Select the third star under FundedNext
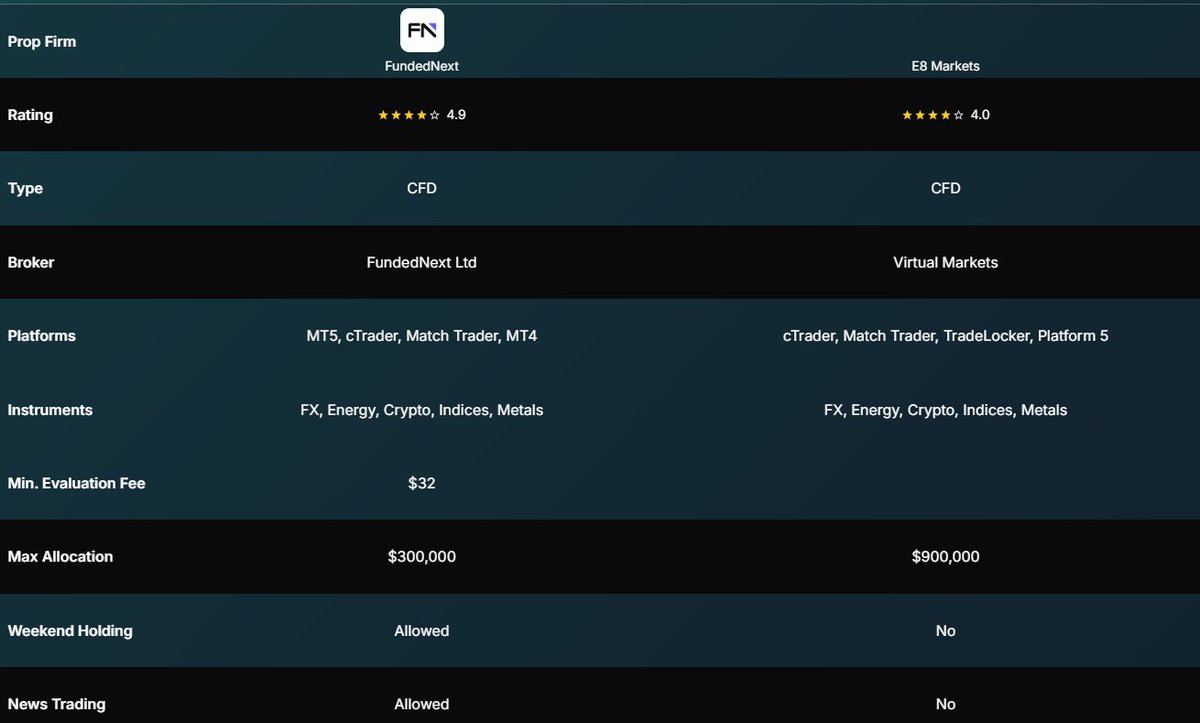 pos(410,115)
